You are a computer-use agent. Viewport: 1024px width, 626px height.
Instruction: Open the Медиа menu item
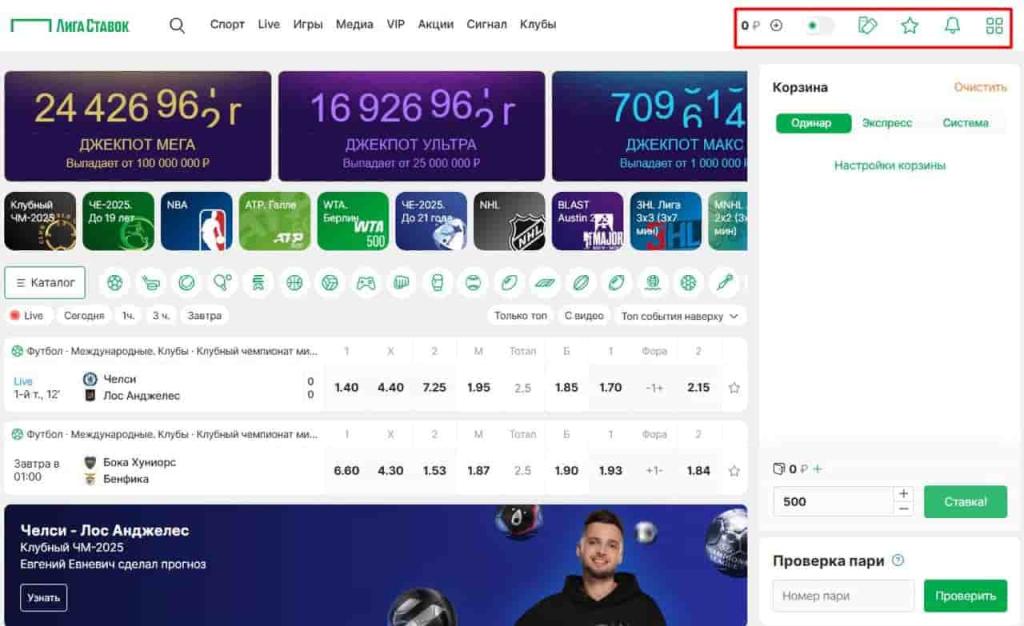pyautogui.click(x=355, y=24)
